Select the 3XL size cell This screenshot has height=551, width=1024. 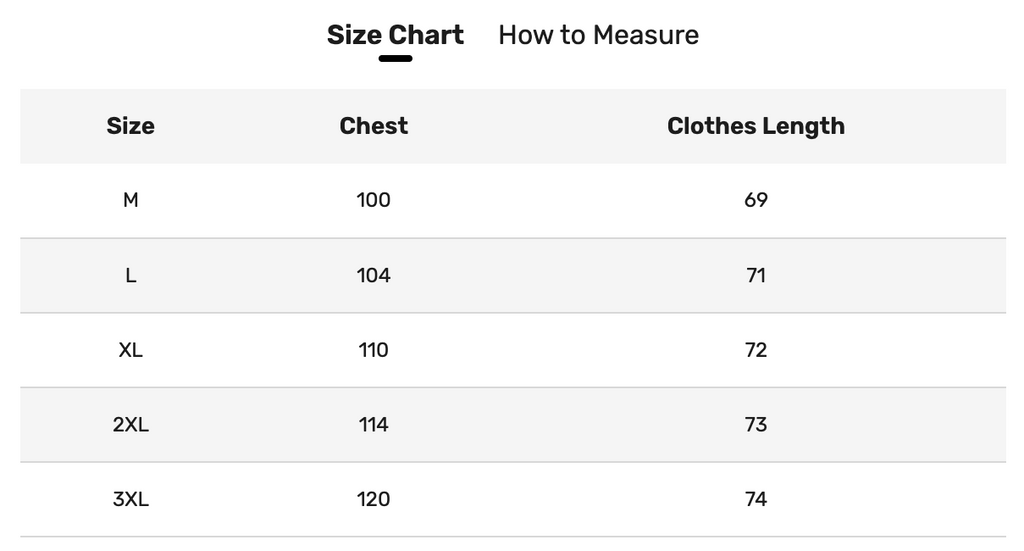click(131, 499)
